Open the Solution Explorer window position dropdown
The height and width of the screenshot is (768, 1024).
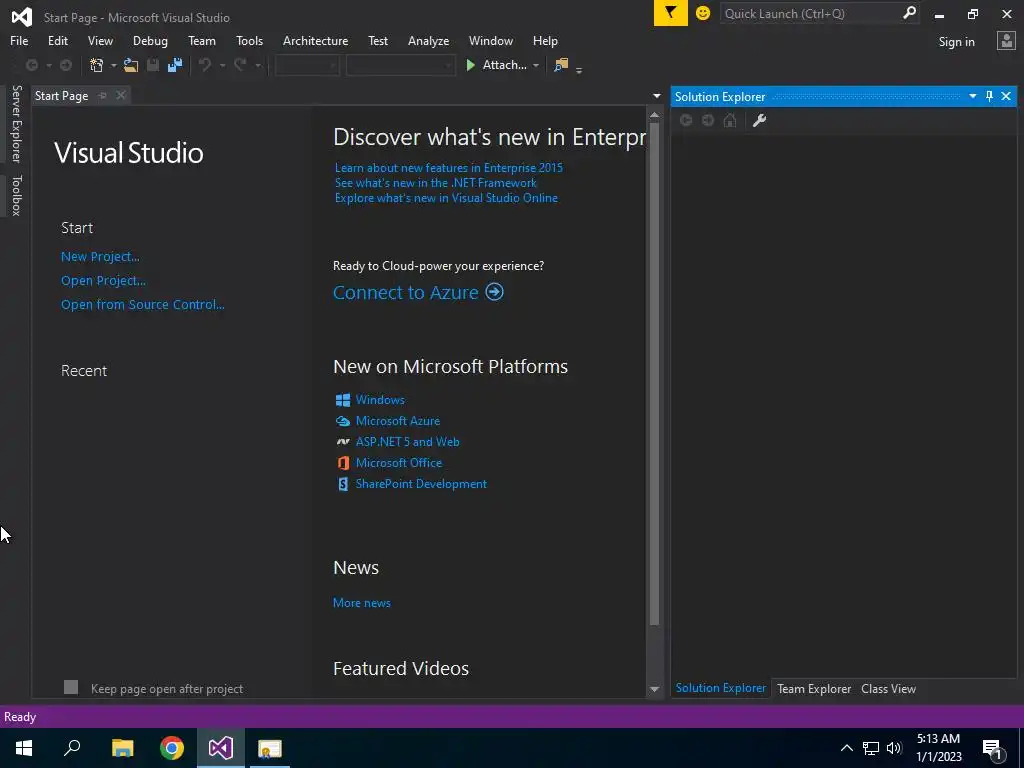[972, 97]
